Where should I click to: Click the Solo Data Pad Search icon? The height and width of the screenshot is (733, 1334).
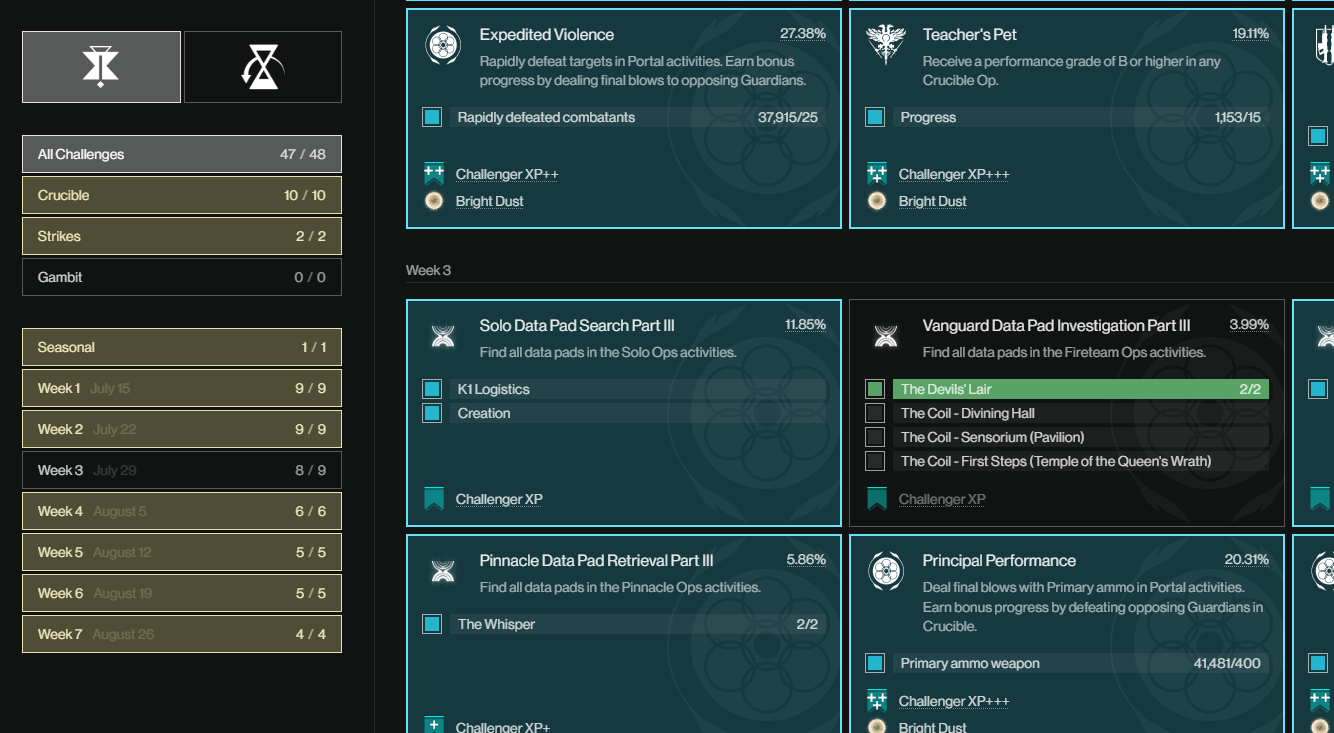pos(442,336)
